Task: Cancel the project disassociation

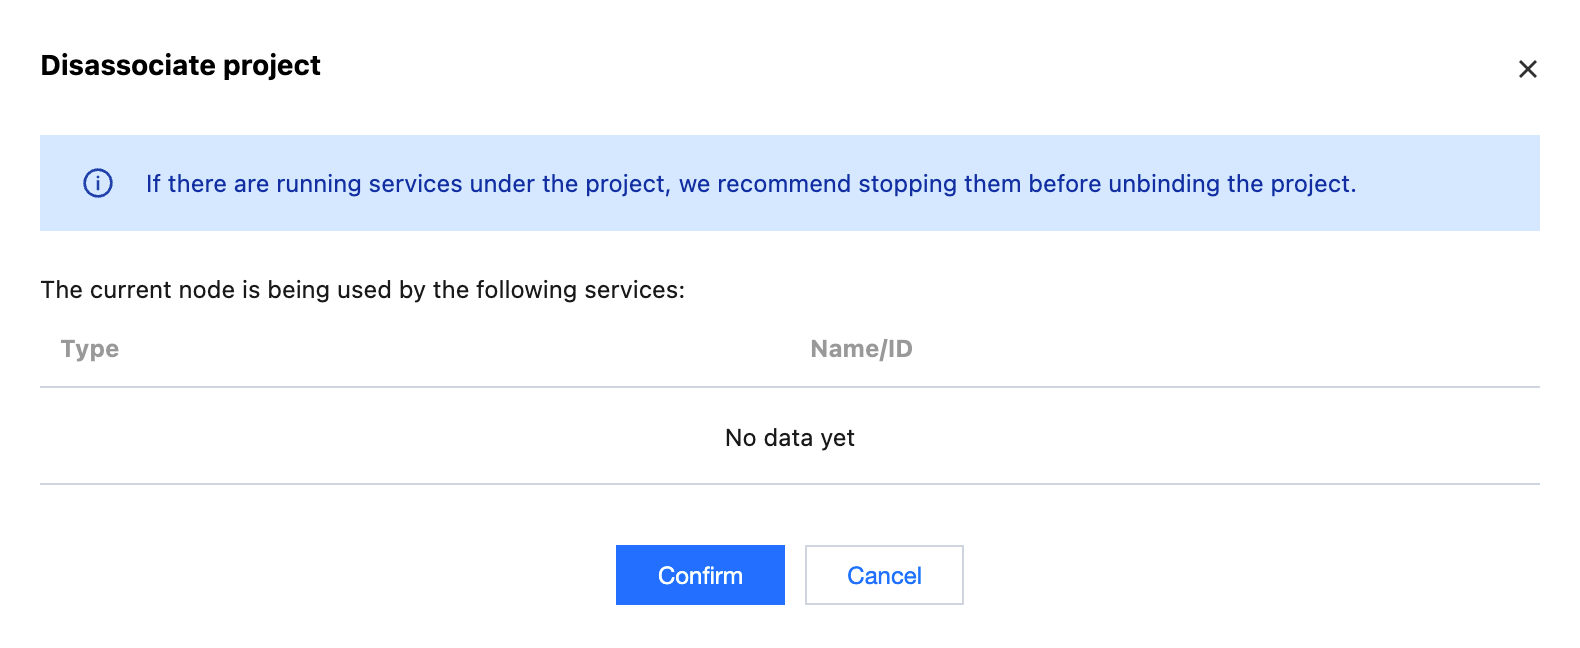Action: click(884, 575)
